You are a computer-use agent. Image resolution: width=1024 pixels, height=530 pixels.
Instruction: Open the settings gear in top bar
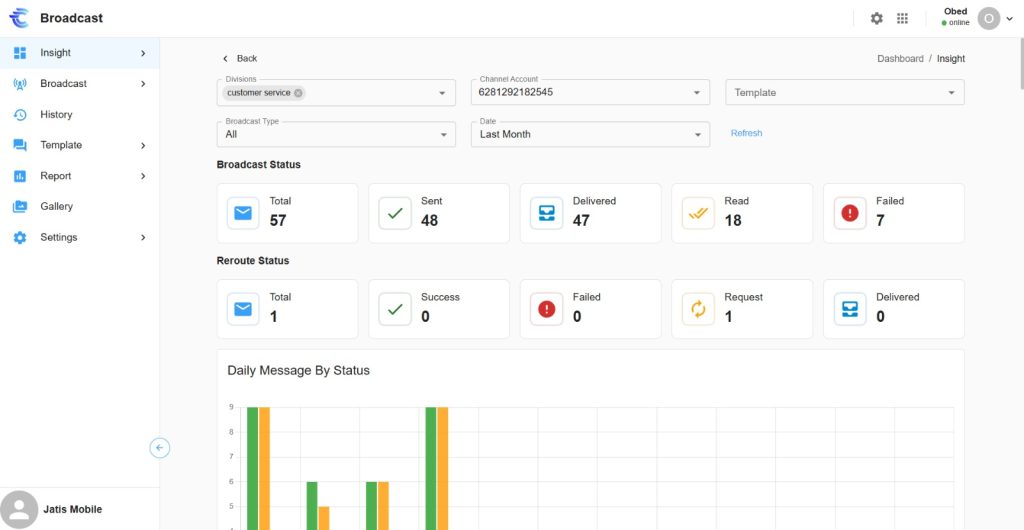[876, 18]
